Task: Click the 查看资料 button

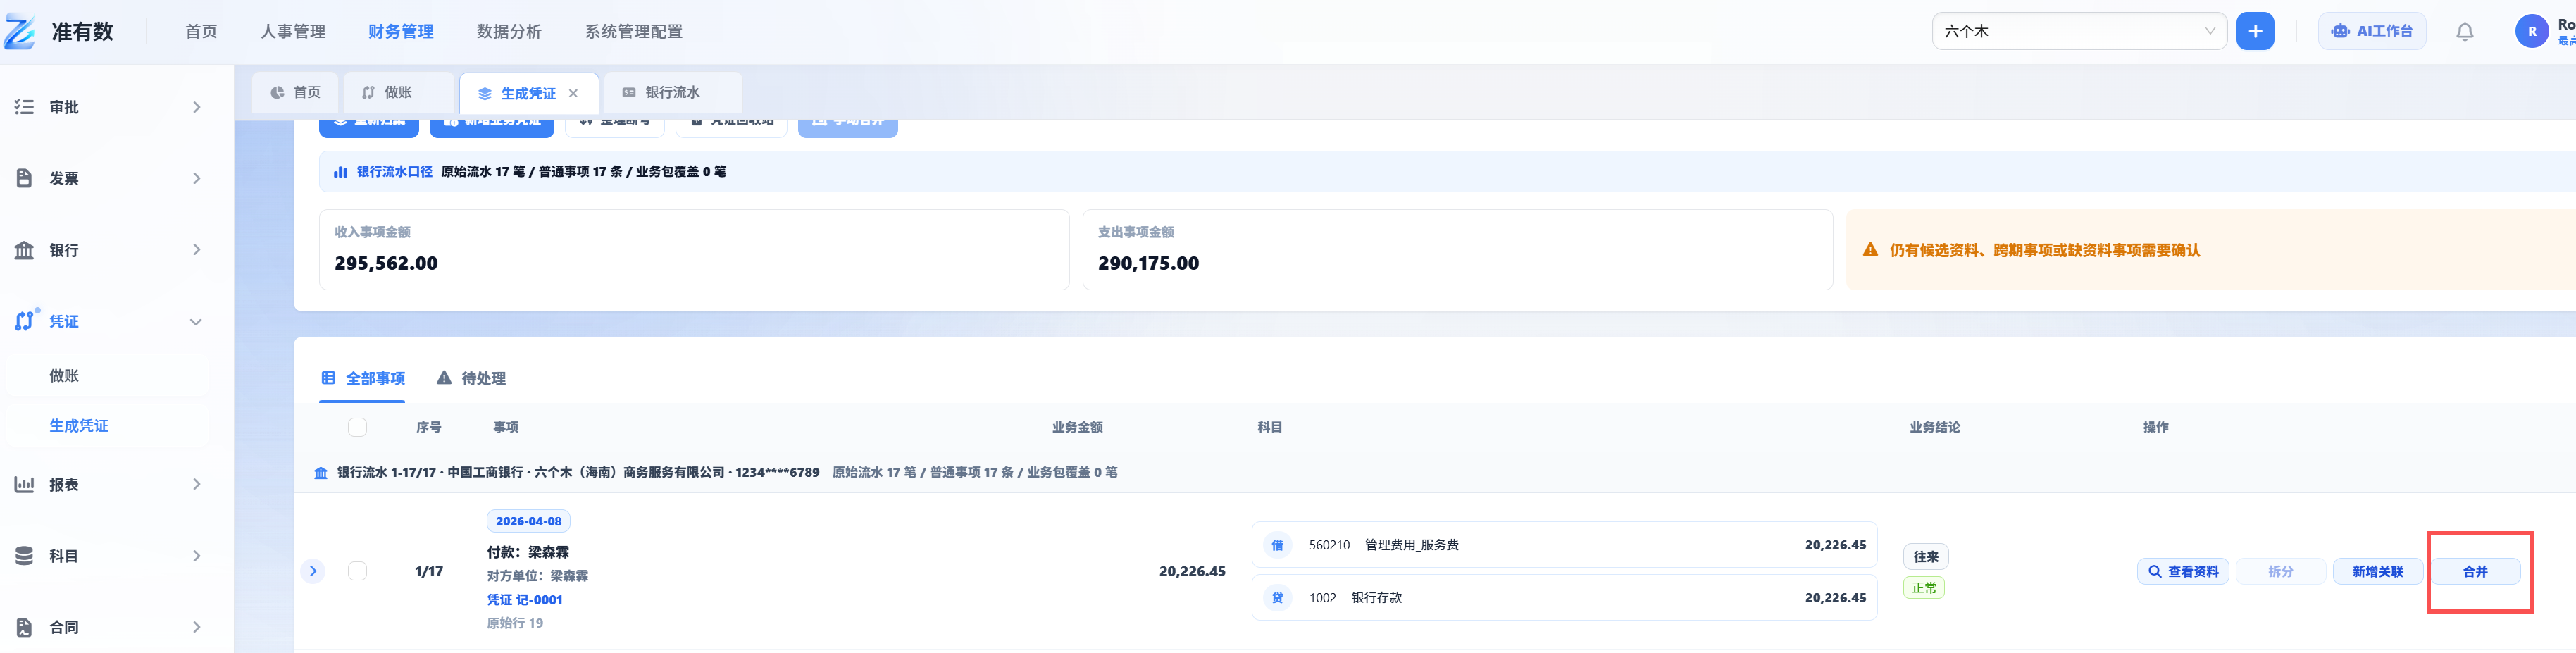Action: click(x=2183, y=572)
